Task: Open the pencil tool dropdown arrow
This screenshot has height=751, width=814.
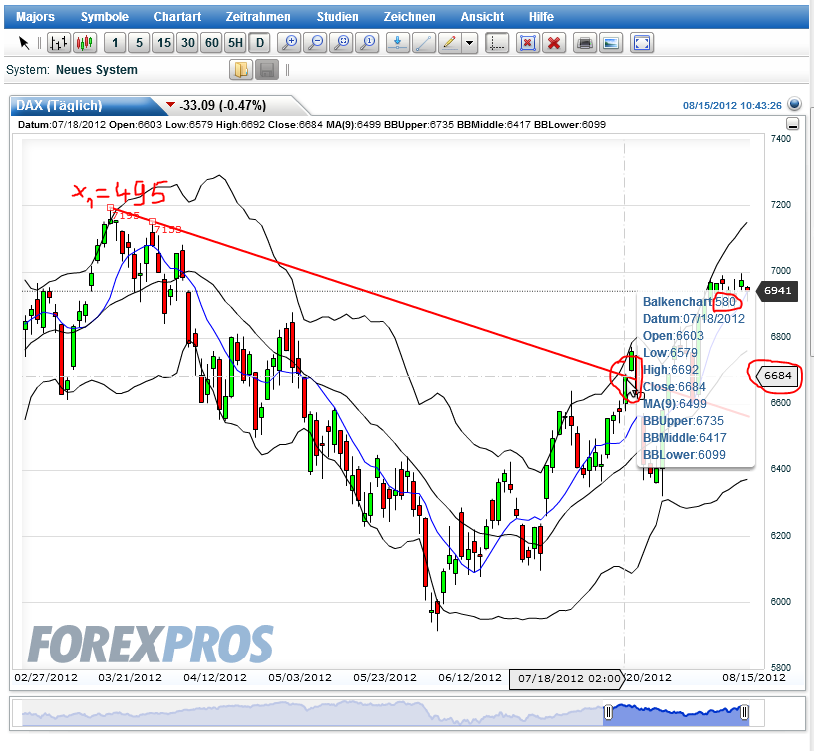Action: [x=470, y=43]
